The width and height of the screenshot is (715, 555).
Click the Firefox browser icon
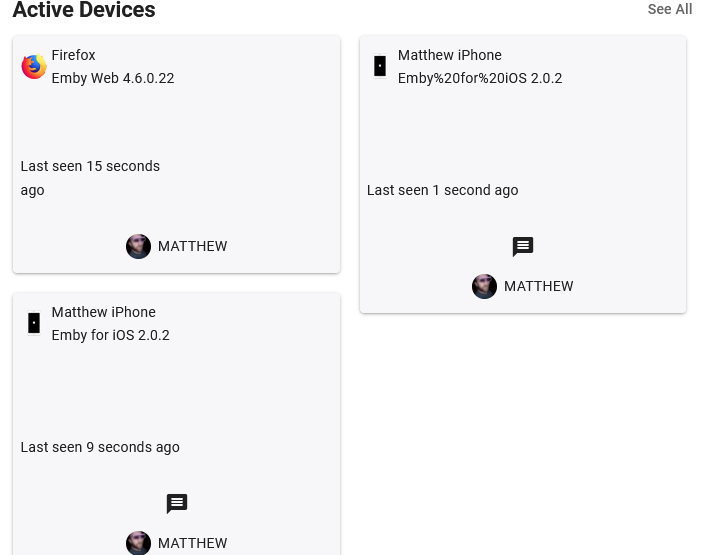(x=34, y=67)
